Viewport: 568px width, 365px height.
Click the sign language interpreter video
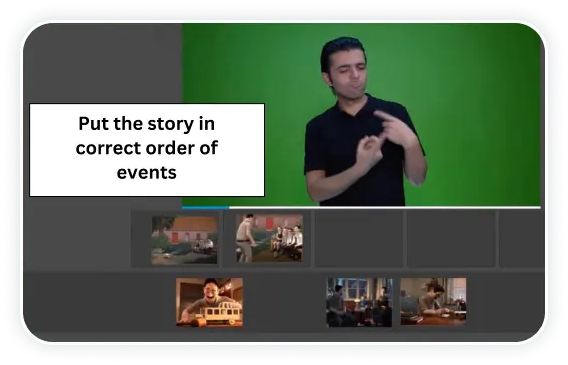pos(361,115)
